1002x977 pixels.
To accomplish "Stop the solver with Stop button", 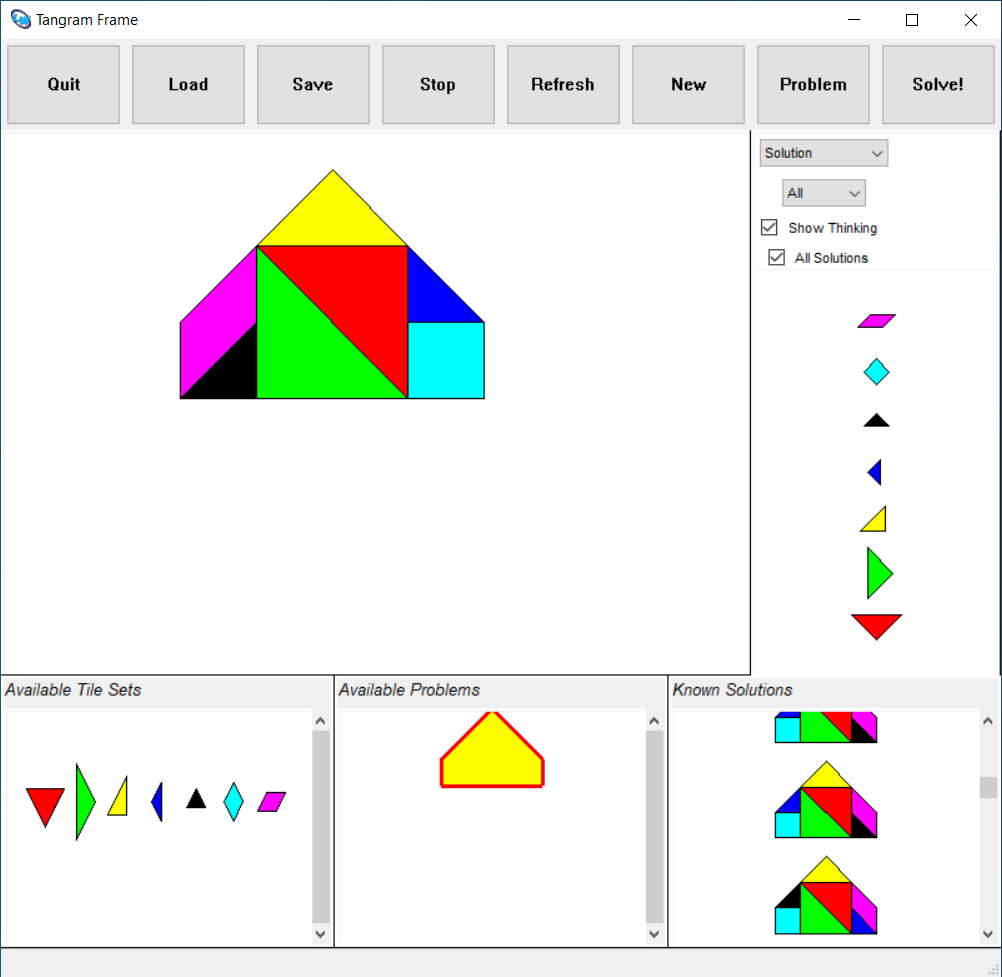I will (x=438, y=84).
